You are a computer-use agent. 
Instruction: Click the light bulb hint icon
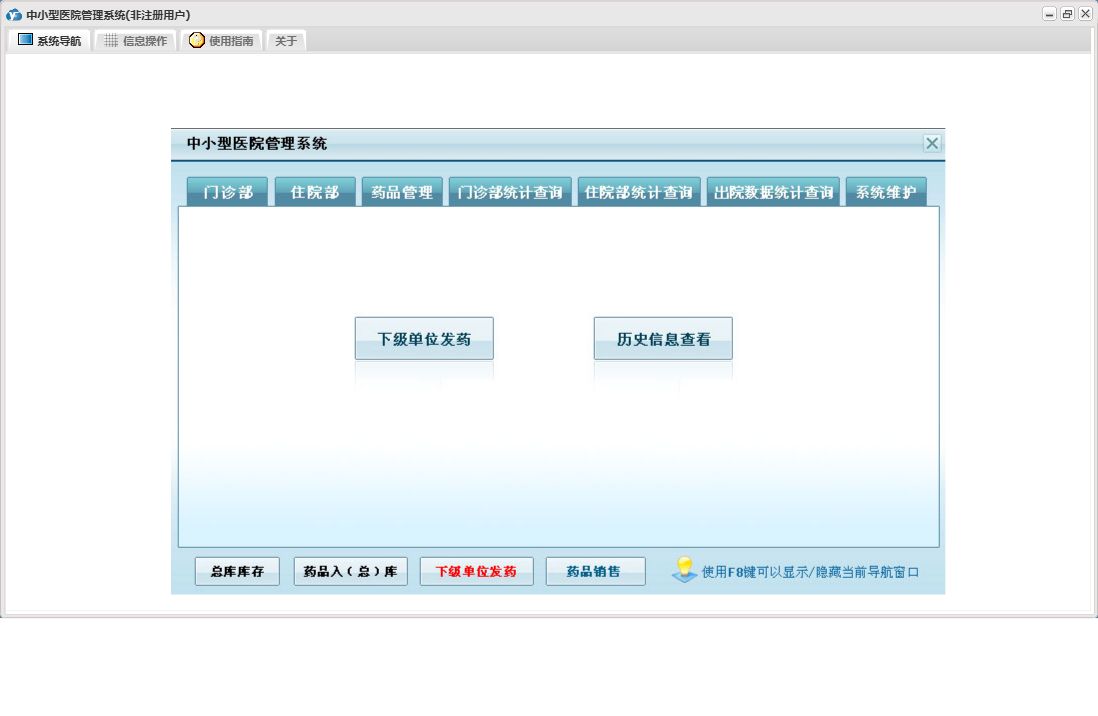click(x=684, y=570)
